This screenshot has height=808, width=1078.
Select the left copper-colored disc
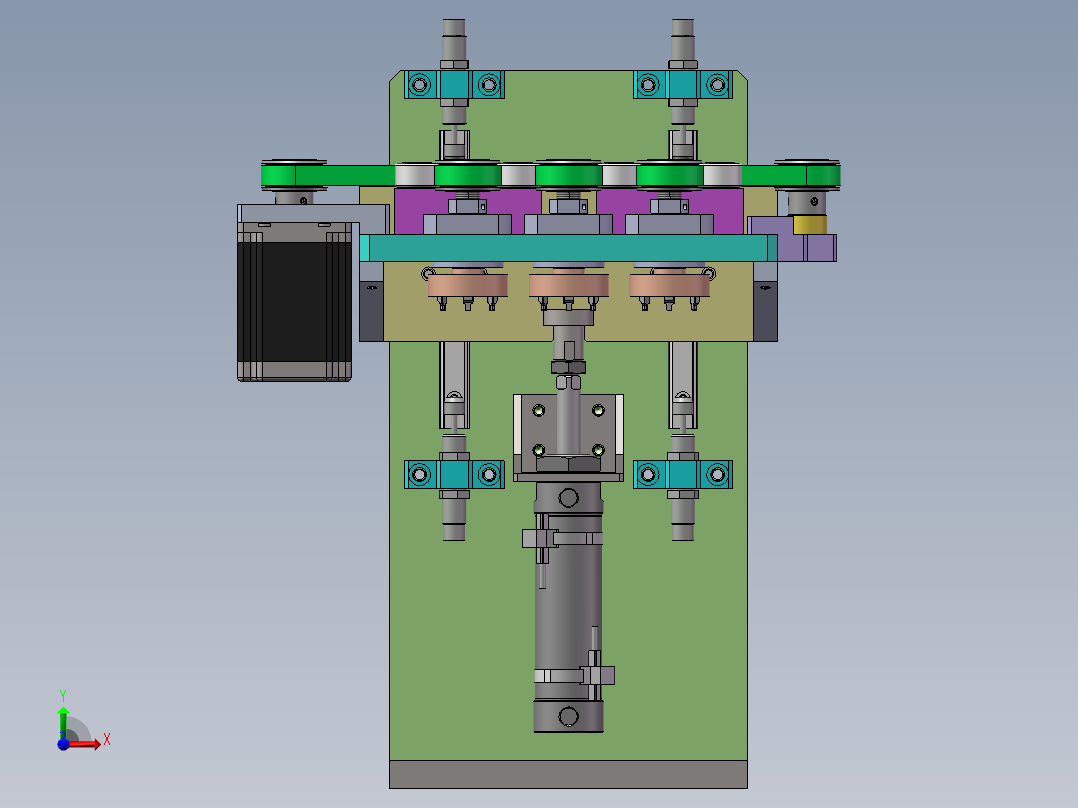[468, 285]
